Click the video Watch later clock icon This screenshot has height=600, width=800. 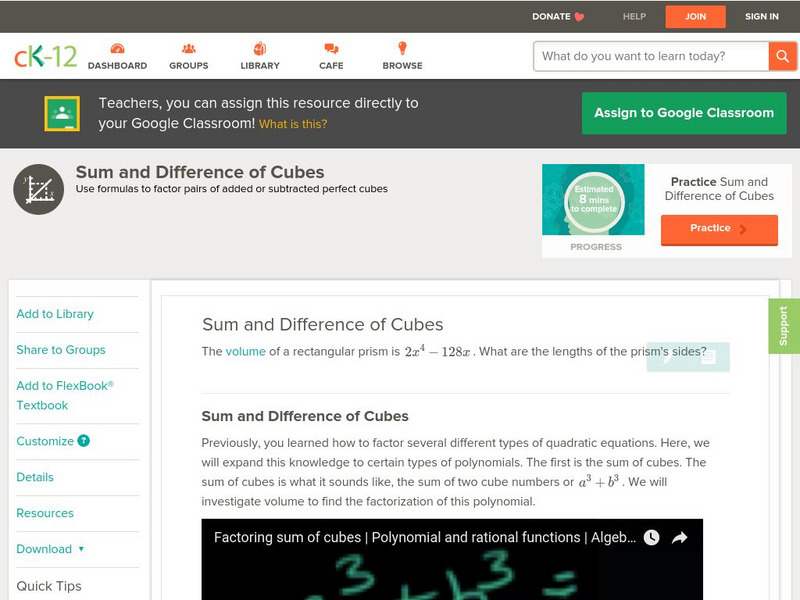(652, 537)
